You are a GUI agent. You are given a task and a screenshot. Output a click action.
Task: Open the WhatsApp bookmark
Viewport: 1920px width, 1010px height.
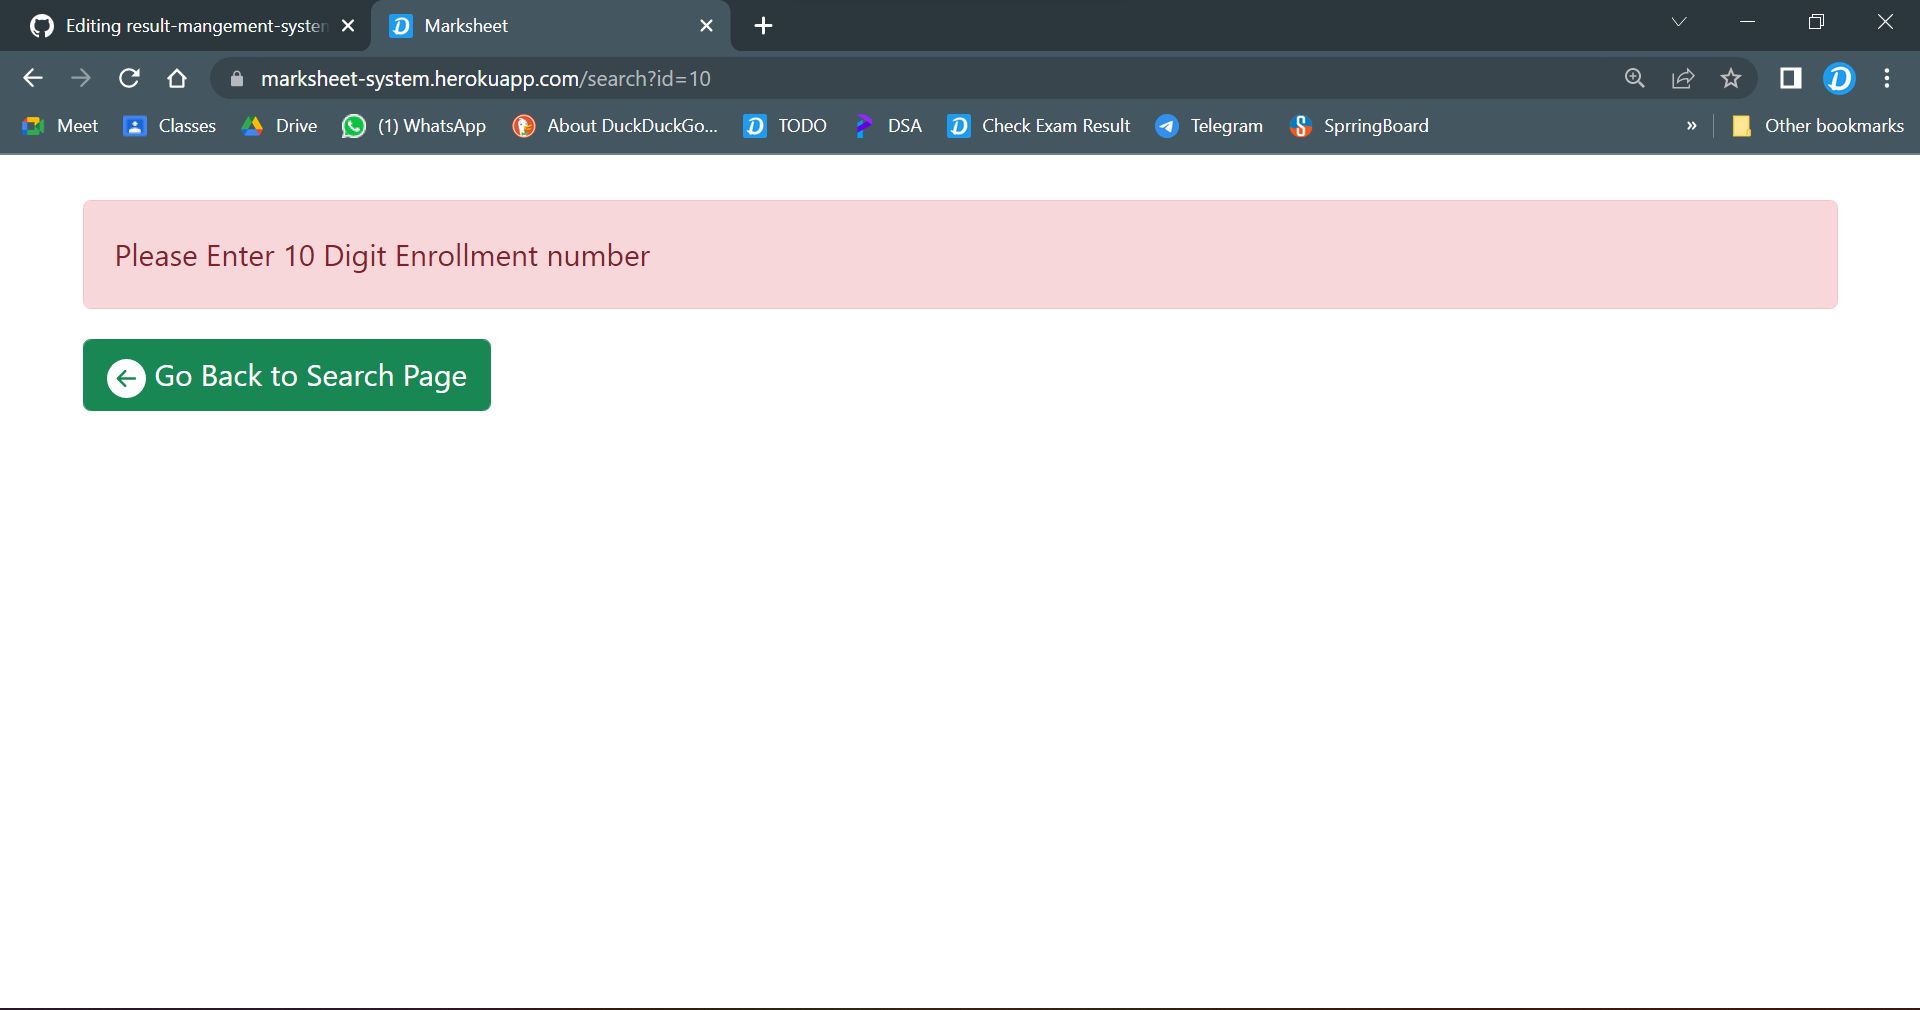pyautogui.click(x=414, y=126)
